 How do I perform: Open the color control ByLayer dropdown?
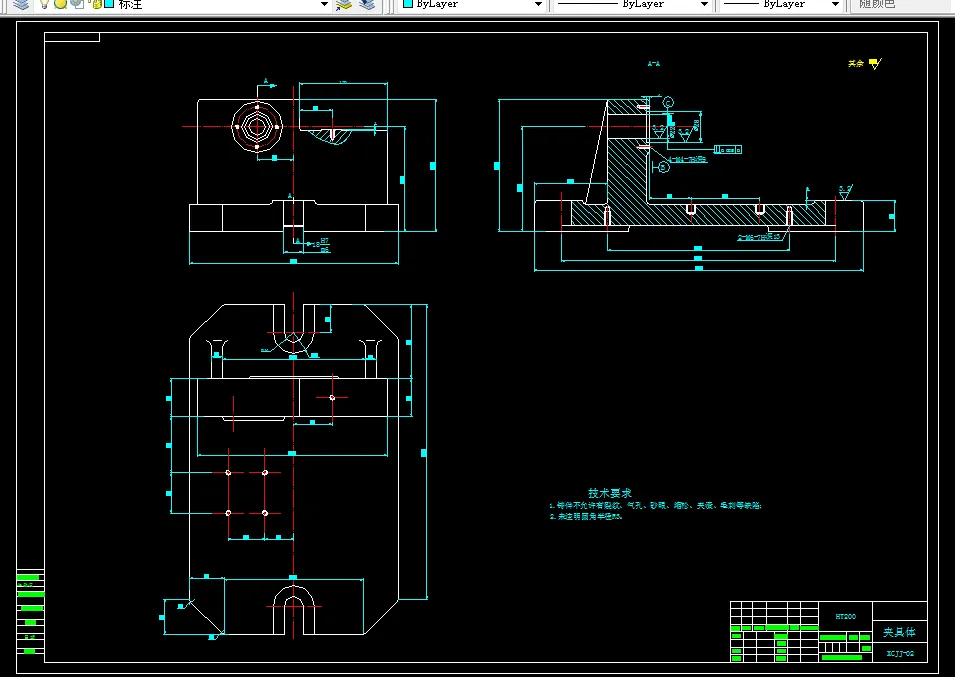[473, 4]
